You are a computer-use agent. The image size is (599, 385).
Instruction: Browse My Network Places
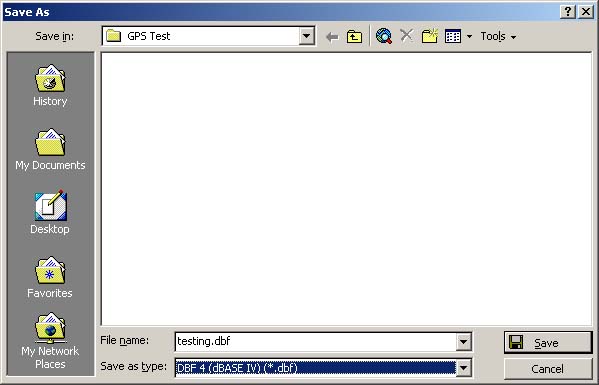click(x=50, y=341)
